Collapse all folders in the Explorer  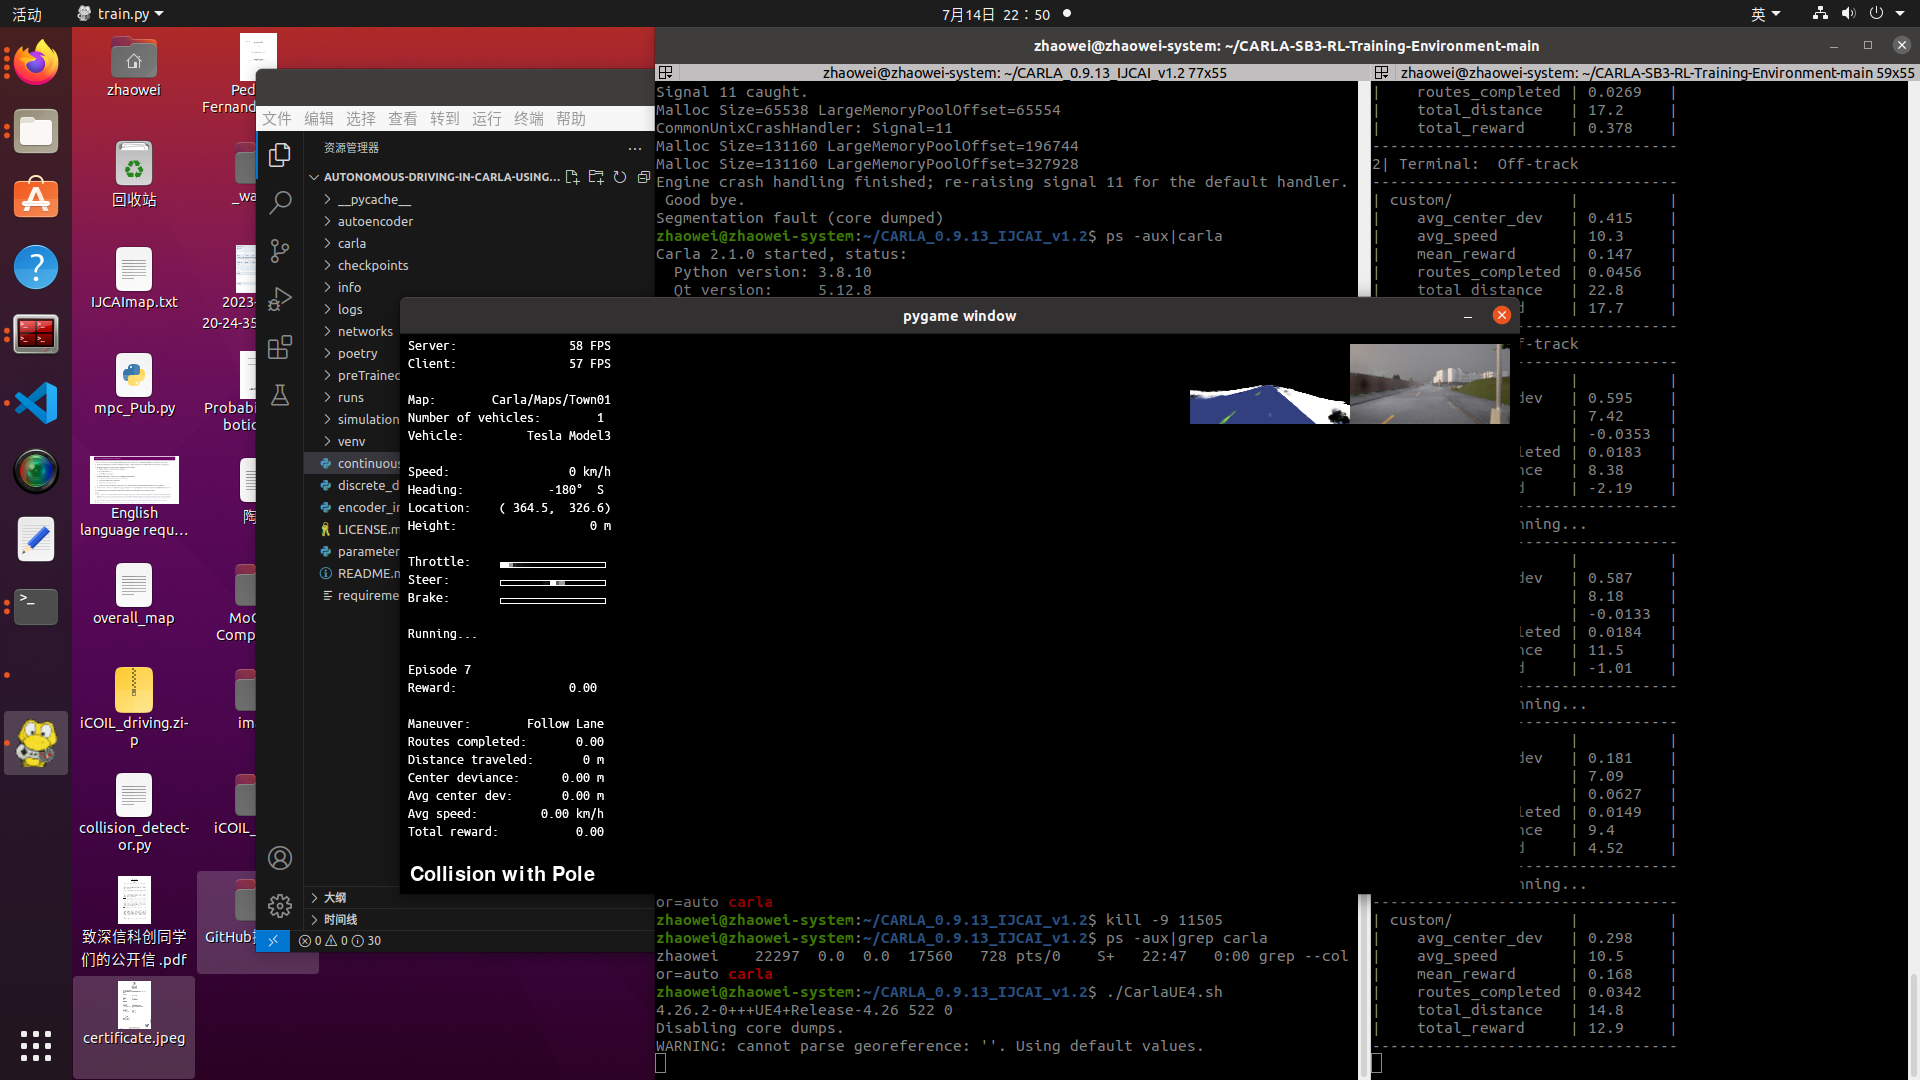pyautogui.click(x=644, y=177)
